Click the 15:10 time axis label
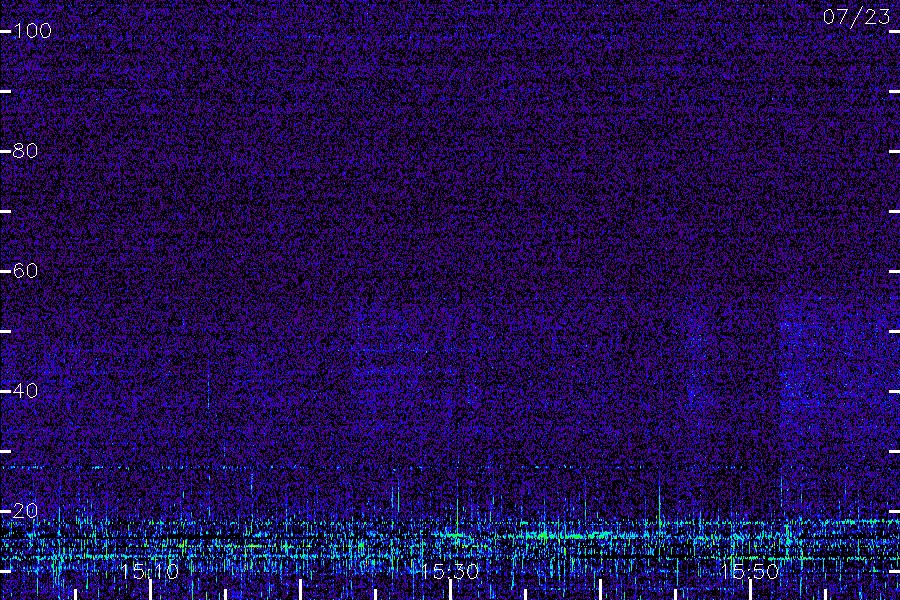 pyautogui.click(x=150, y=571)
